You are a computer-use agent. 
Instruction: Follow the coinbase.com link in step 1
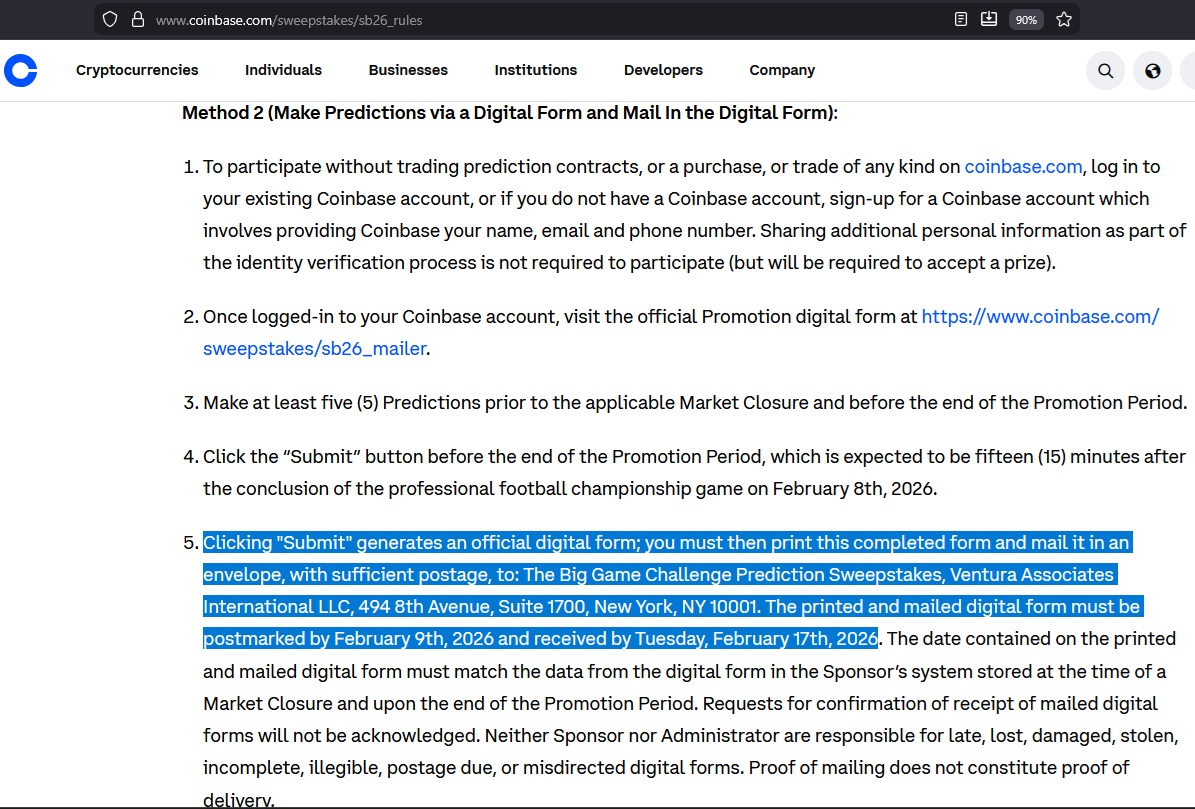click(1023, 167)
